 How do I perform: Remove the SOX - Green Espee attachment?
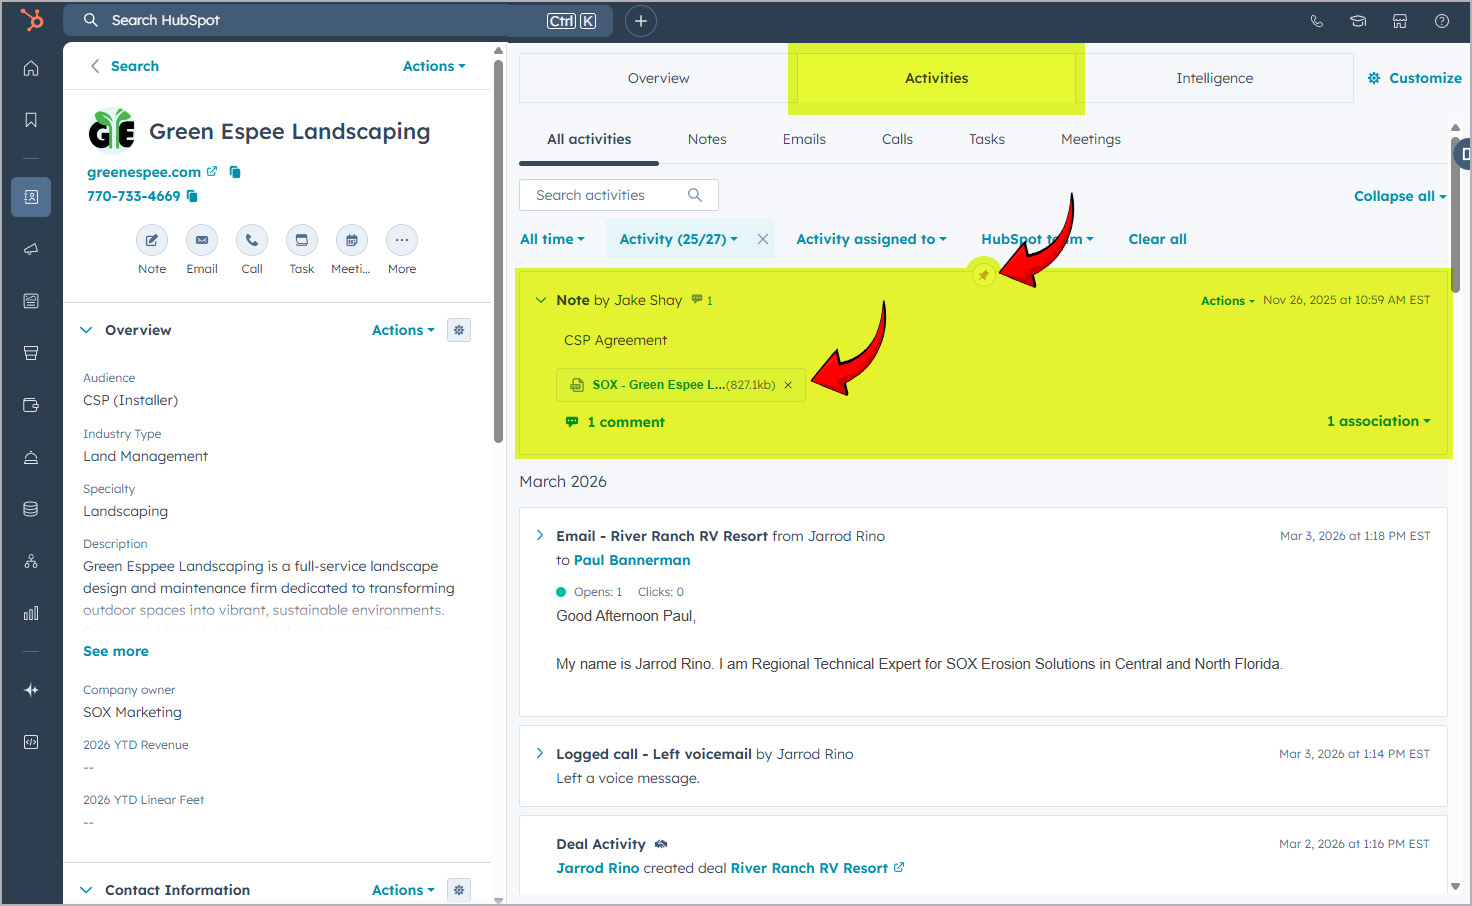[788, 385]
